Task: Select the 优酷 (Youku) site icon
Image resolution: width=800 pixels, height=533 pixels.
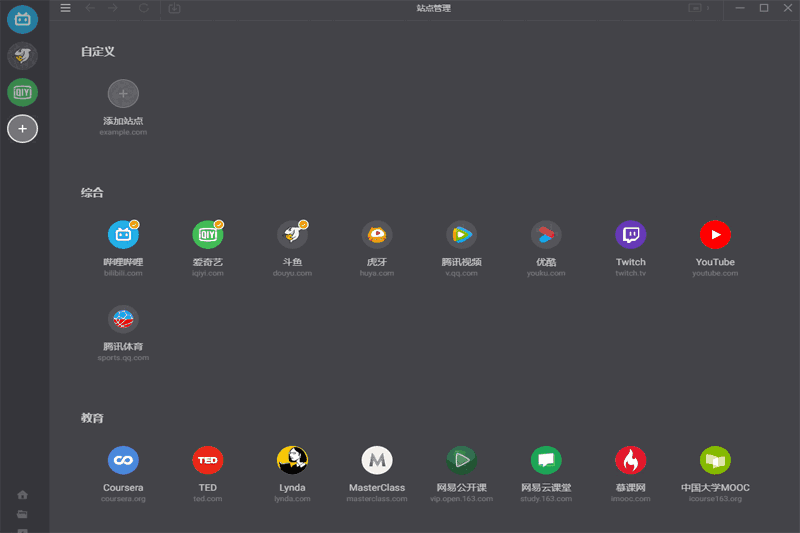Action: [546, 235]
